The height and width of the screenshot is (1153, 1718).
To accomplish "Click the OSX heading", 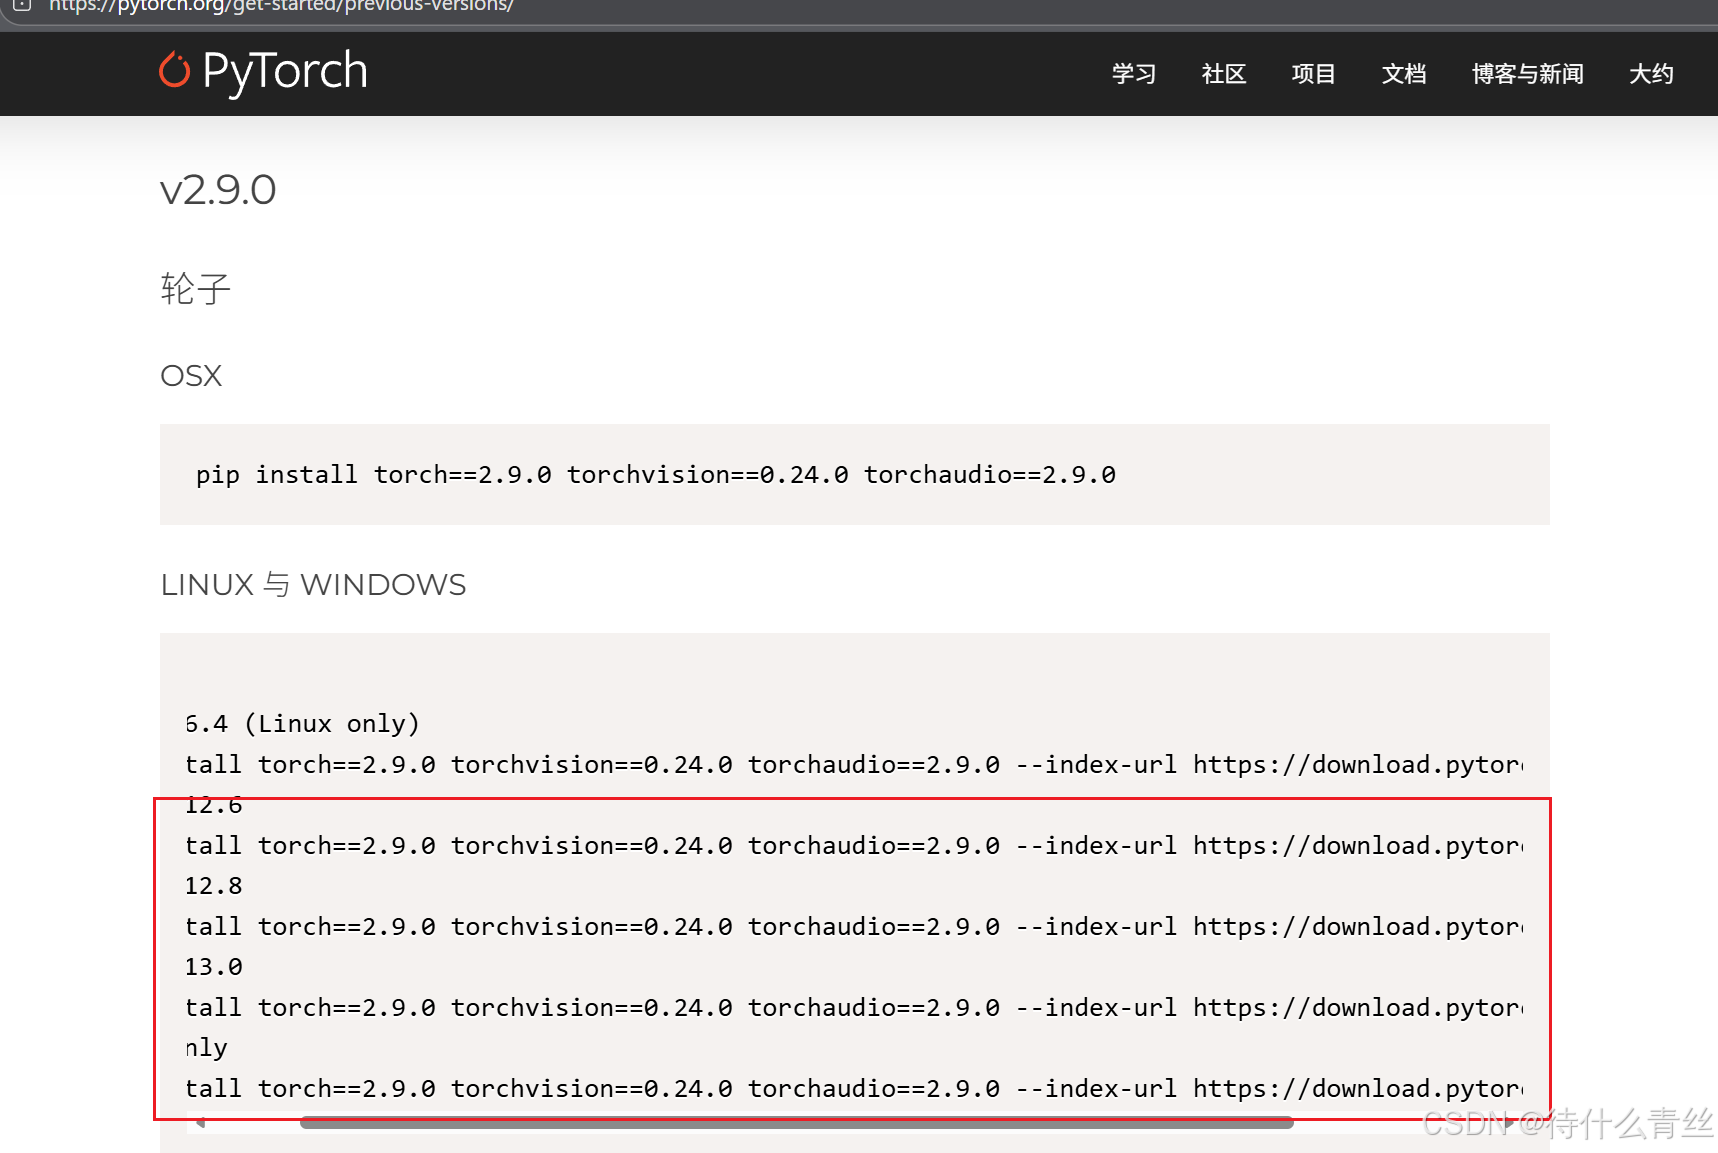I will click(x=191, y=376).
